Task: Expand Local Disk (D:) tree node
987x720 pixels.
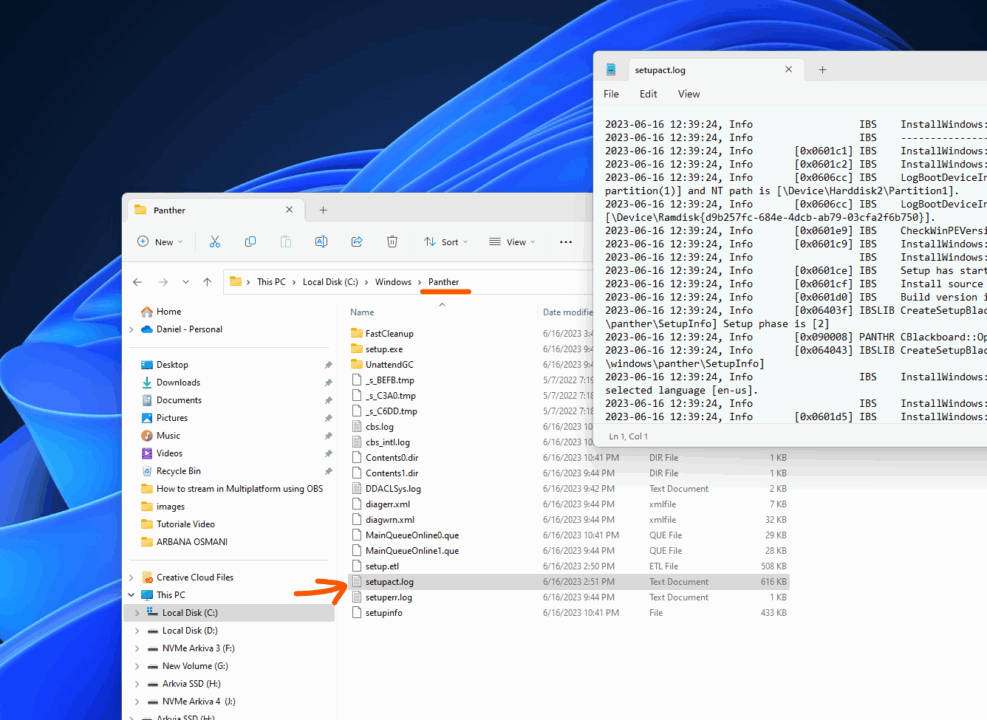Action: [137, 630]
